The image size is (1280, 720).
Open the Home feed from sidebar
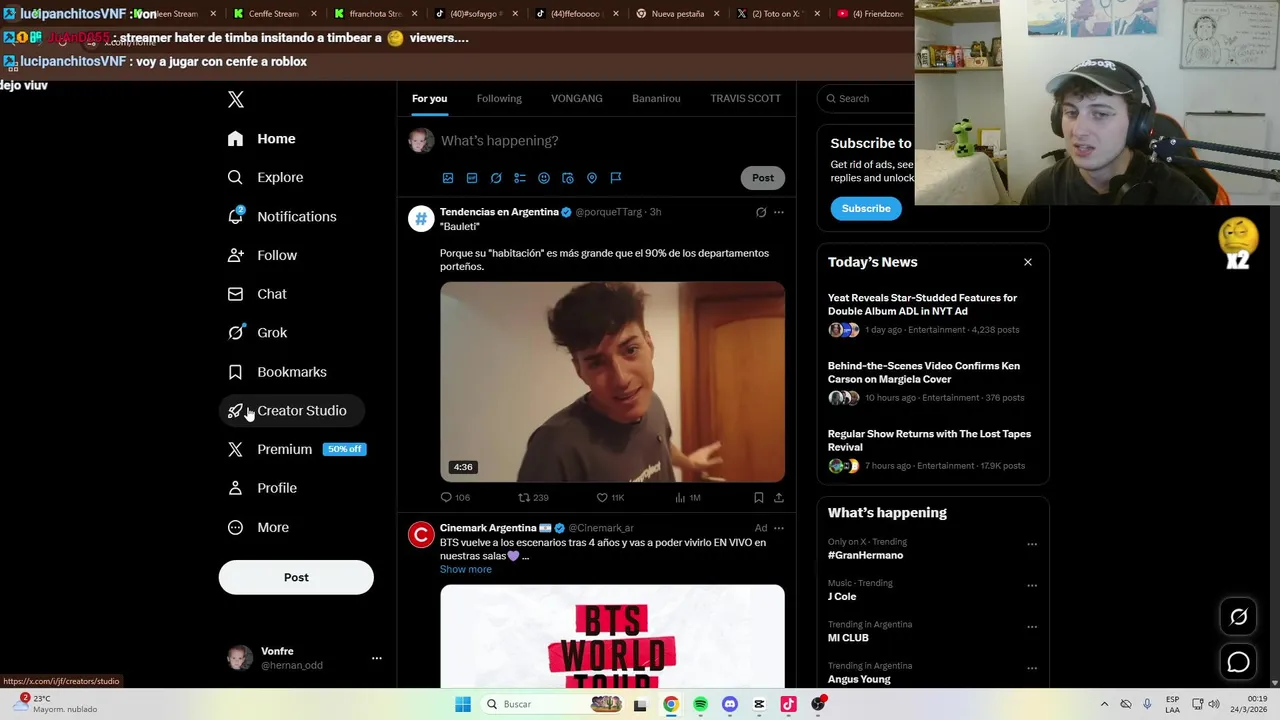[x=262, y=139]
